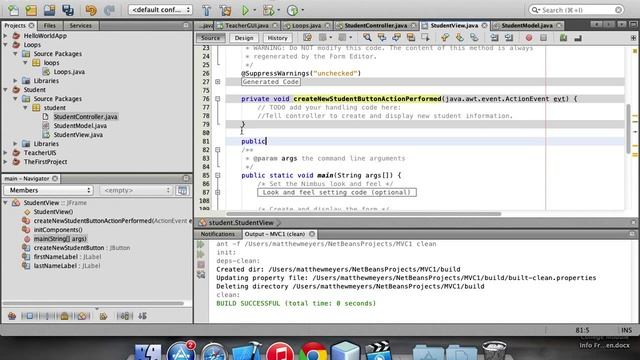Click the Undo arrow icon
The height and width of the screenshot is (360, 640).
pos(91,10)
